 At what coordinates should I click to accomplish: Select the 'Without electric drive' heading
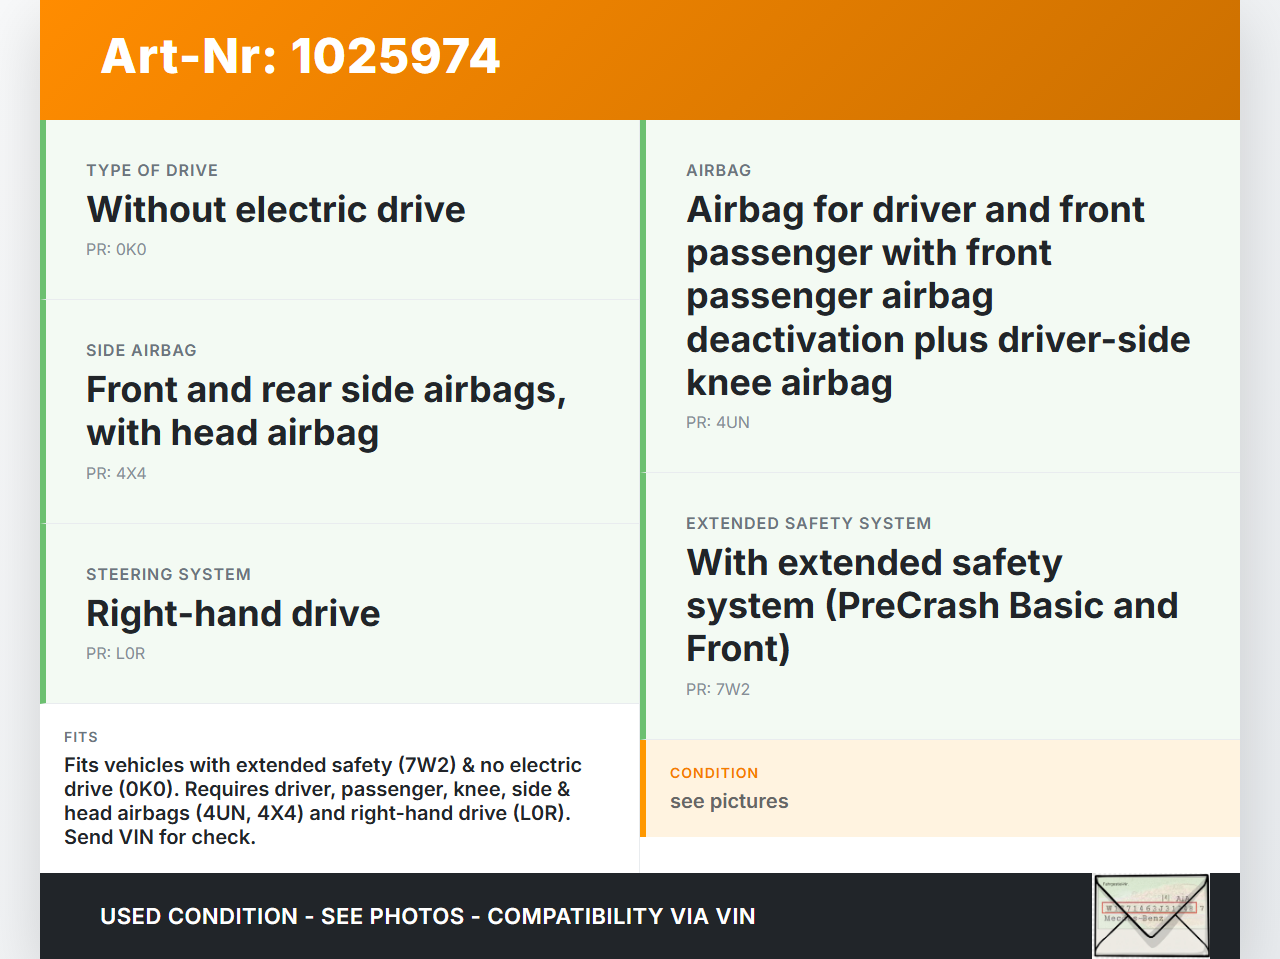point(276,210)
